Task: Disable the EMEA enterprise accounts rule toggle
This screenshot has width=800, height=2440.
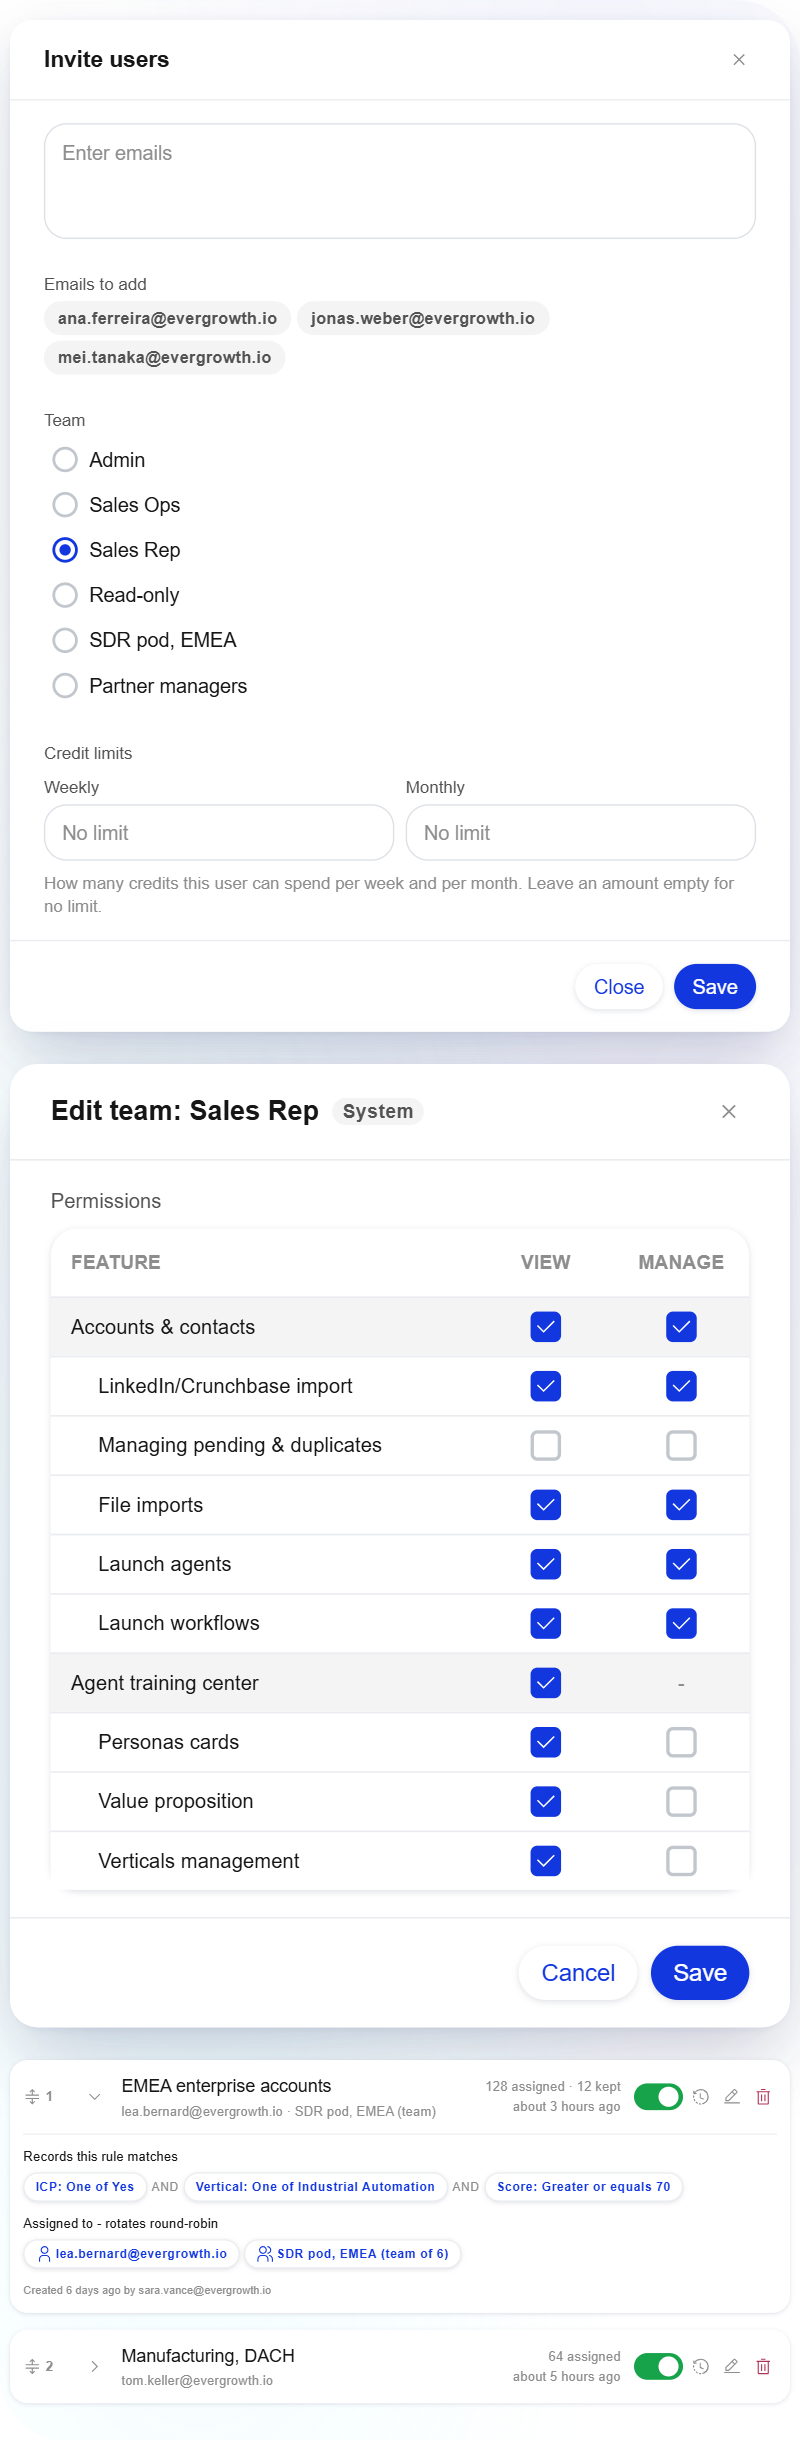Action: pyautogui.click(x=658, y=2096)
